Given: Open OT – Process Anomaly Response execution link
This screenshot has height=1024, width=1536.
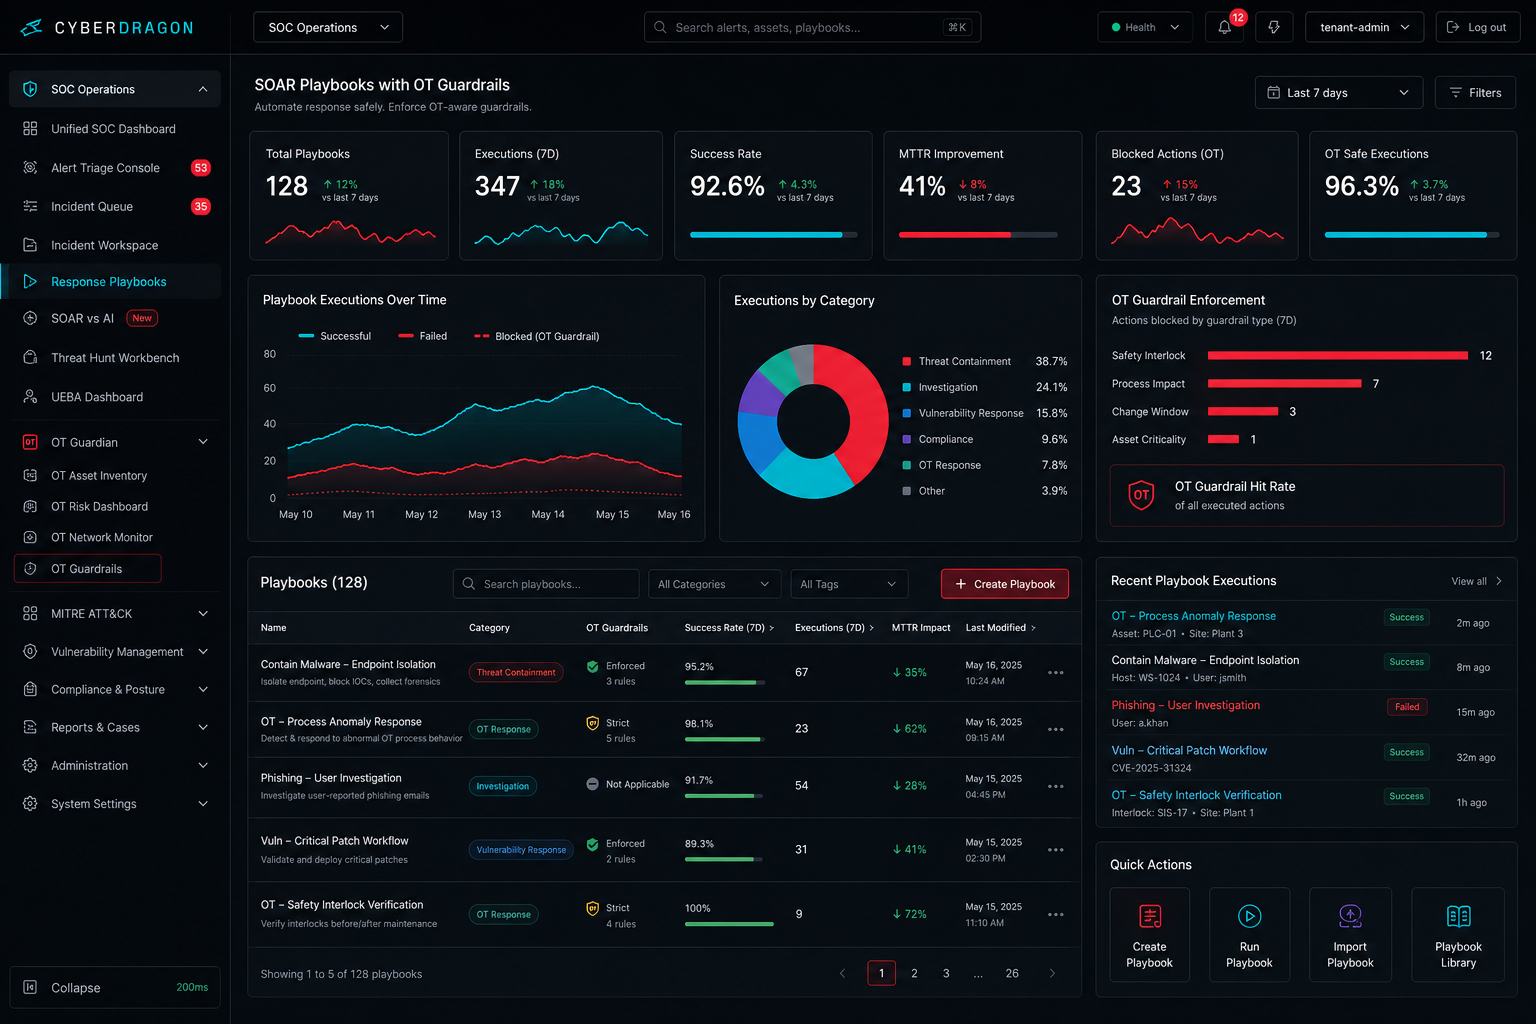Looking at the screenshot, I should point(1193,616).
